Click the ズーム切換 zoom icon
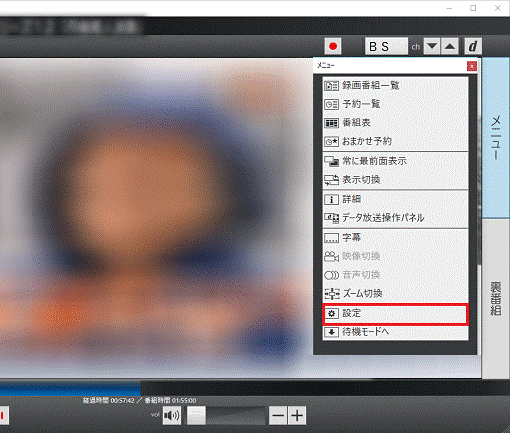Viewport: 510px width, 433px height. (x=331, y=294)
